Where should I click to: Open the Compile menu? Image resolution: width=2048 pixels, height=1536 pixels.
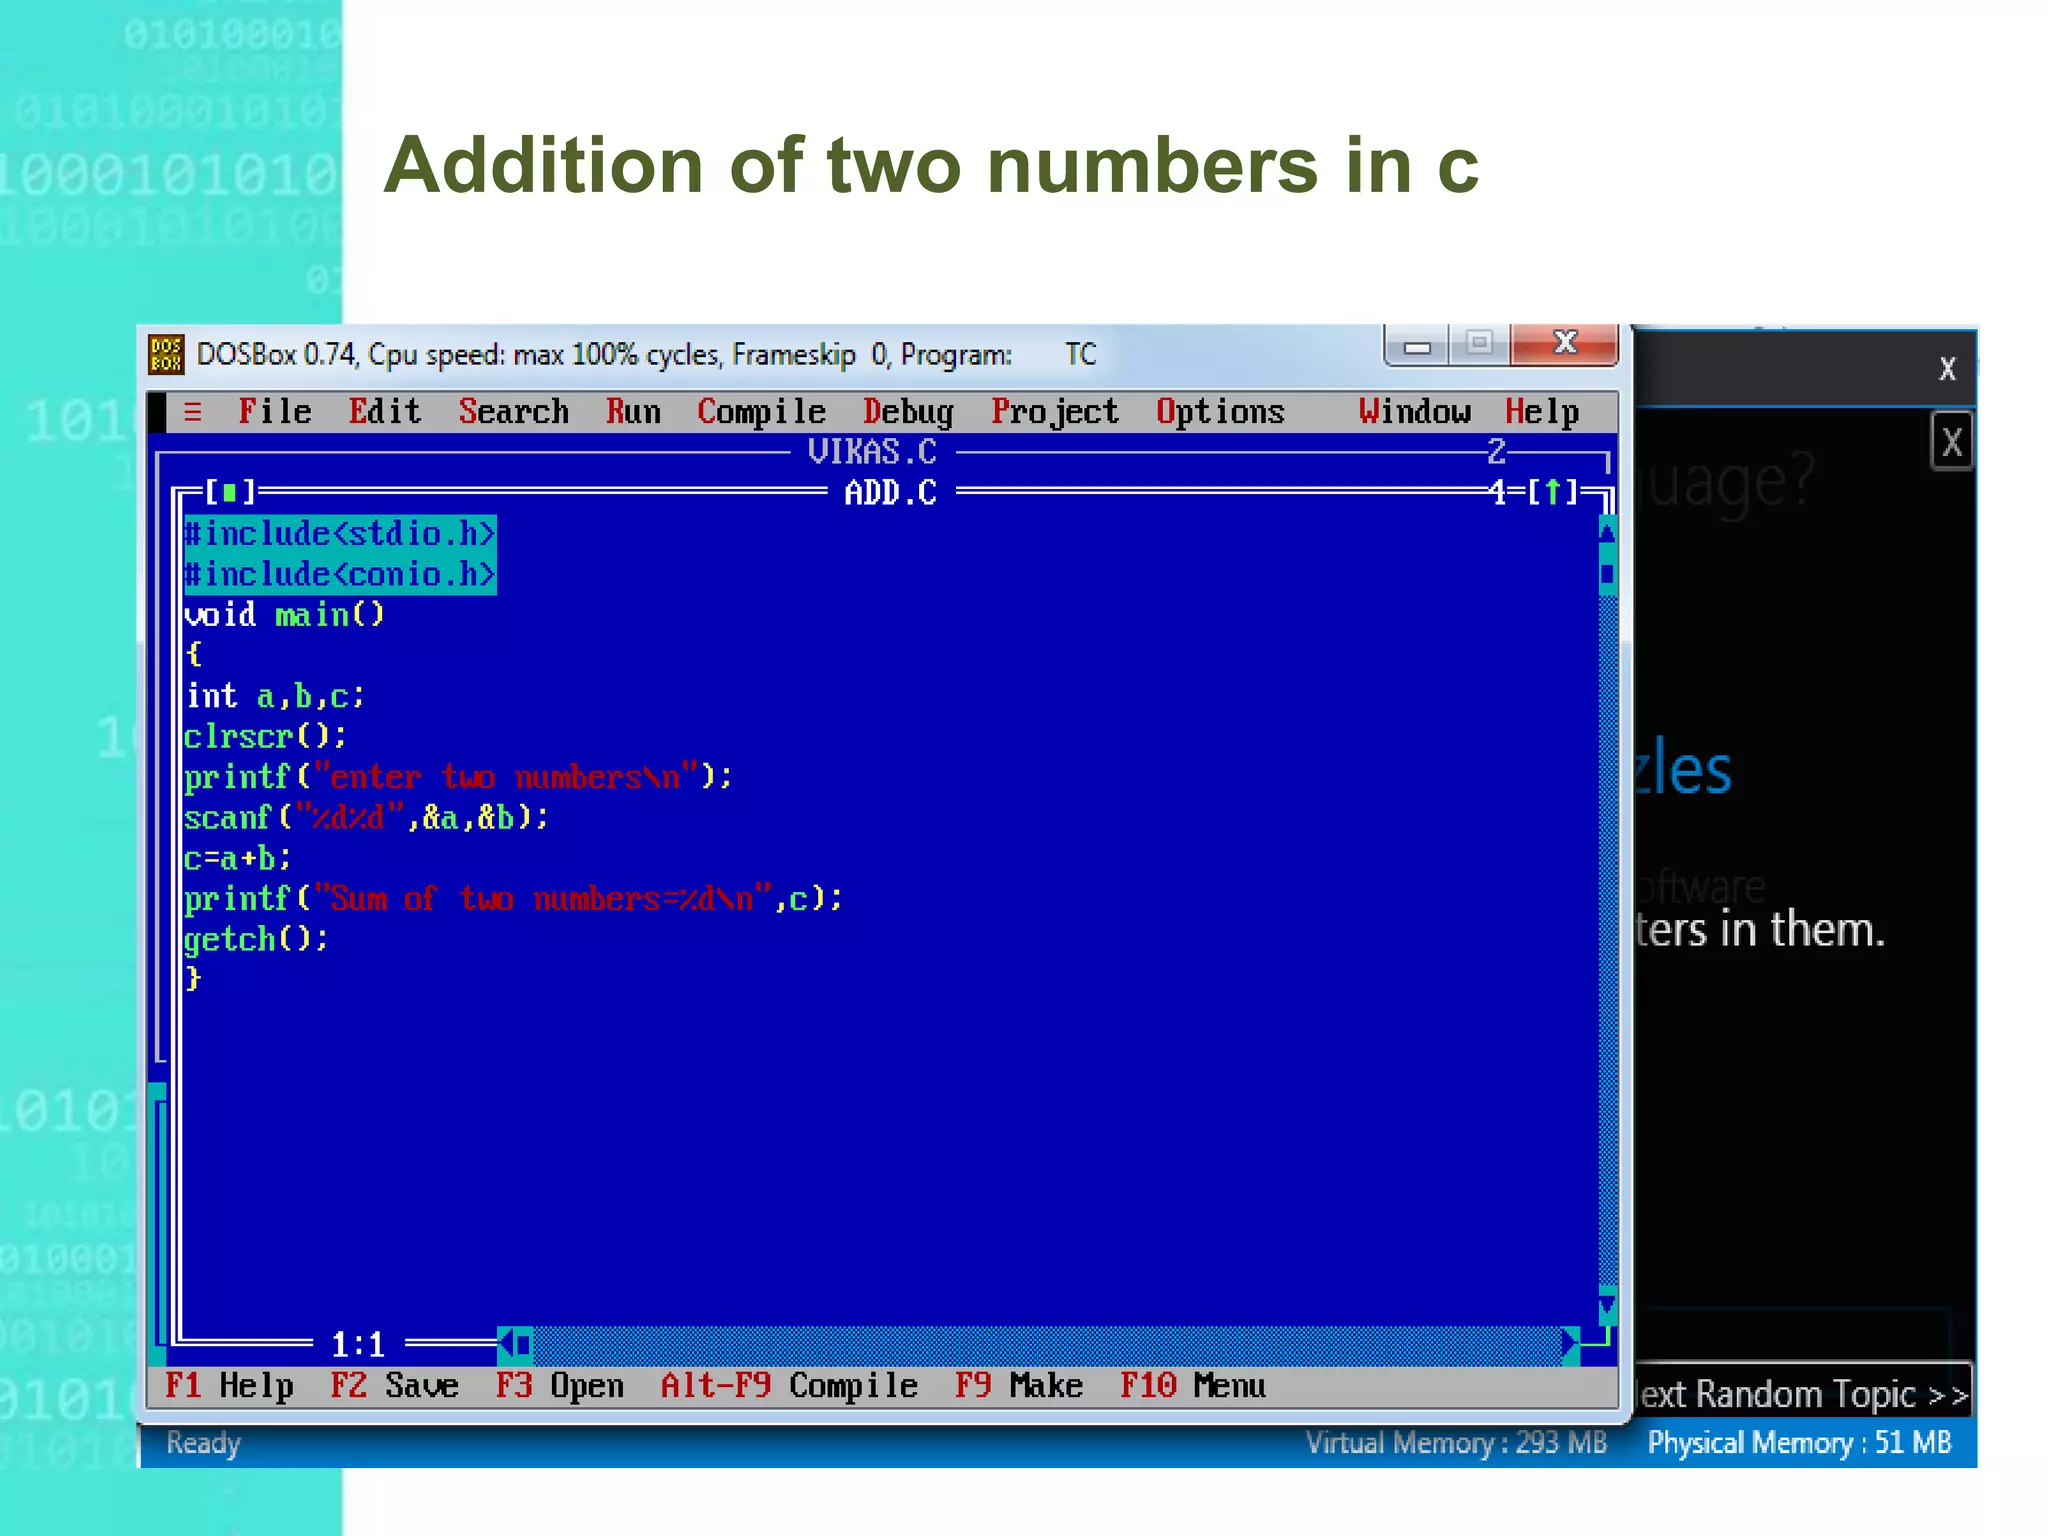point(761,412)
